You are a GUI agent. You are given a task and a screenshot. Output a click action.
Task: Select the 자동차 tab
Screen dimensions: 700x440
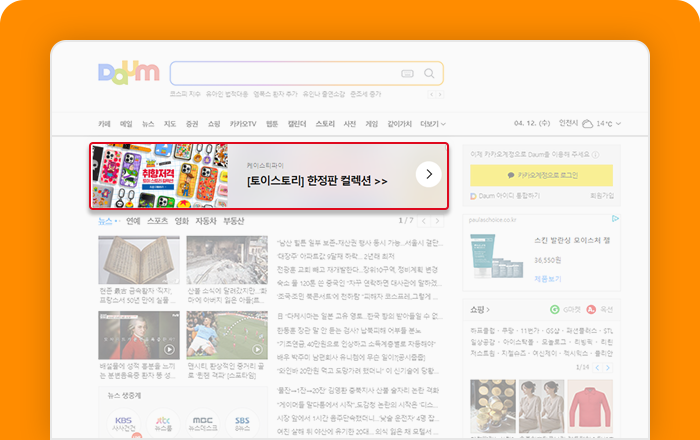coord(206,221)
